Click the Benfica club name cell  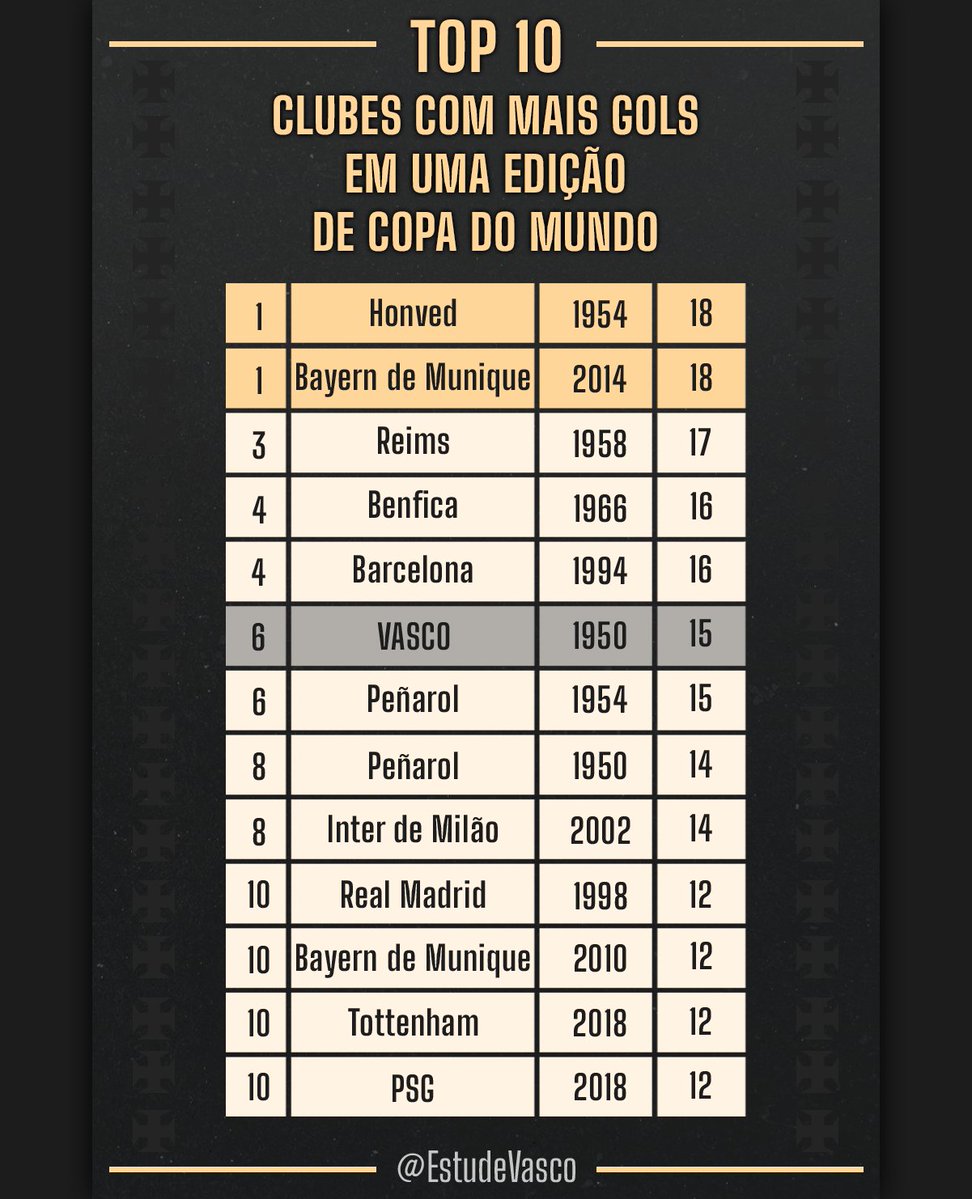click(412, 506)
